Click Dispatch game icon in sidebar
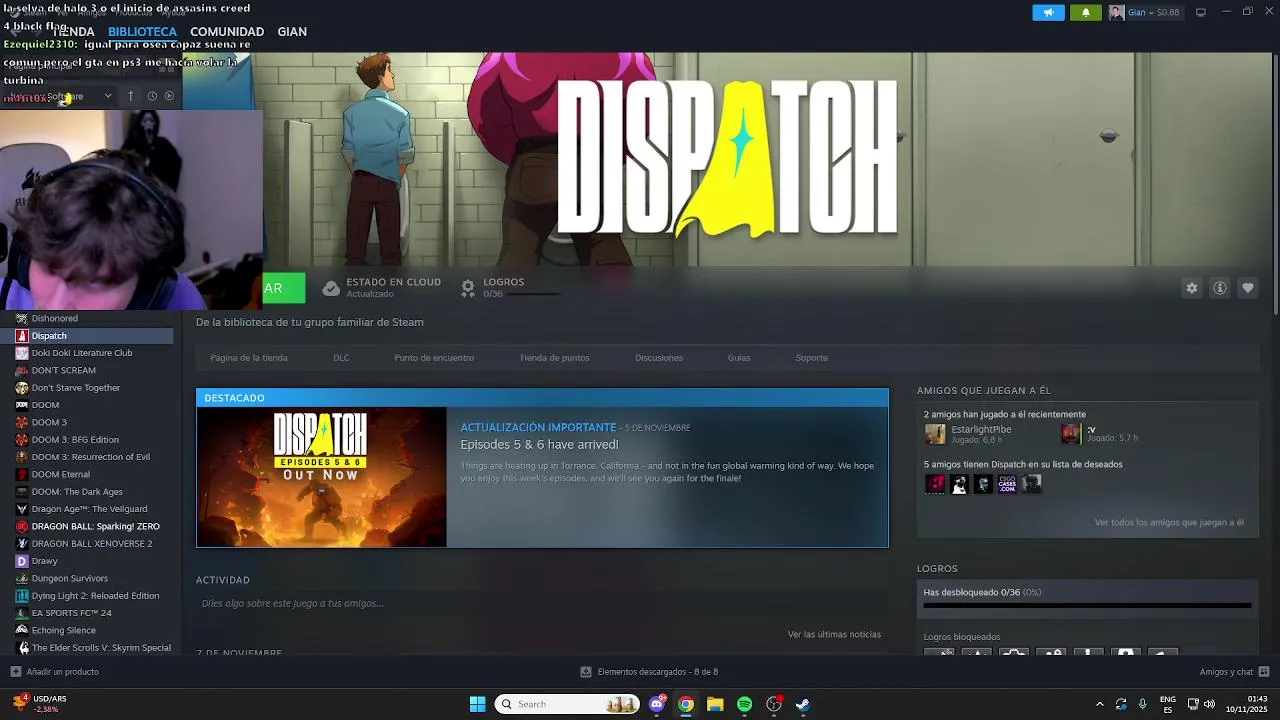This screenshot has width=1280, height=720. coord(22,336)
